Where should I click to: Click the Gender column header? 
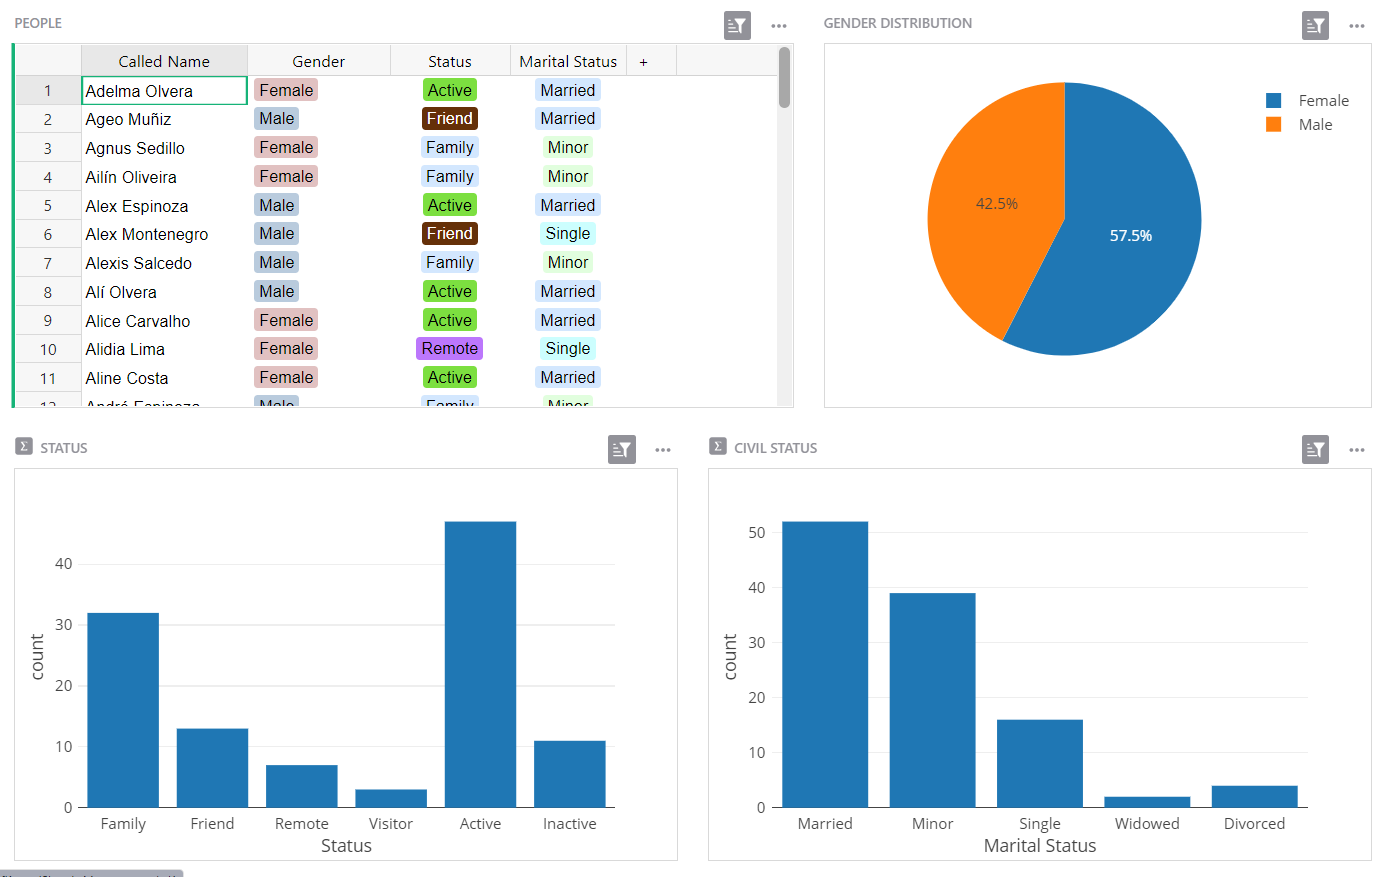(318, 62)
